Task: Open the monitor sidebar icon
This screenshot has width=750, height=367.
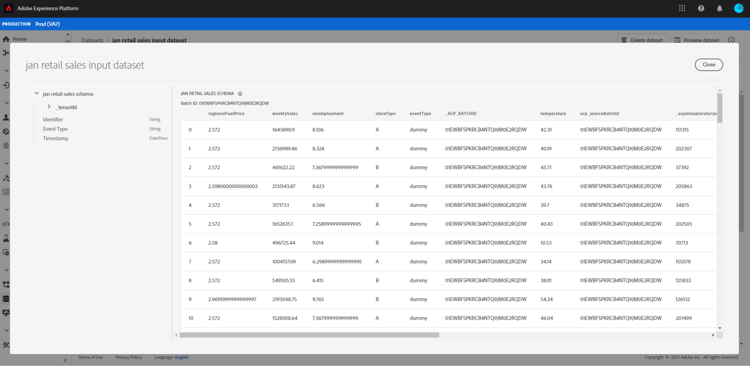Action: 6,312
